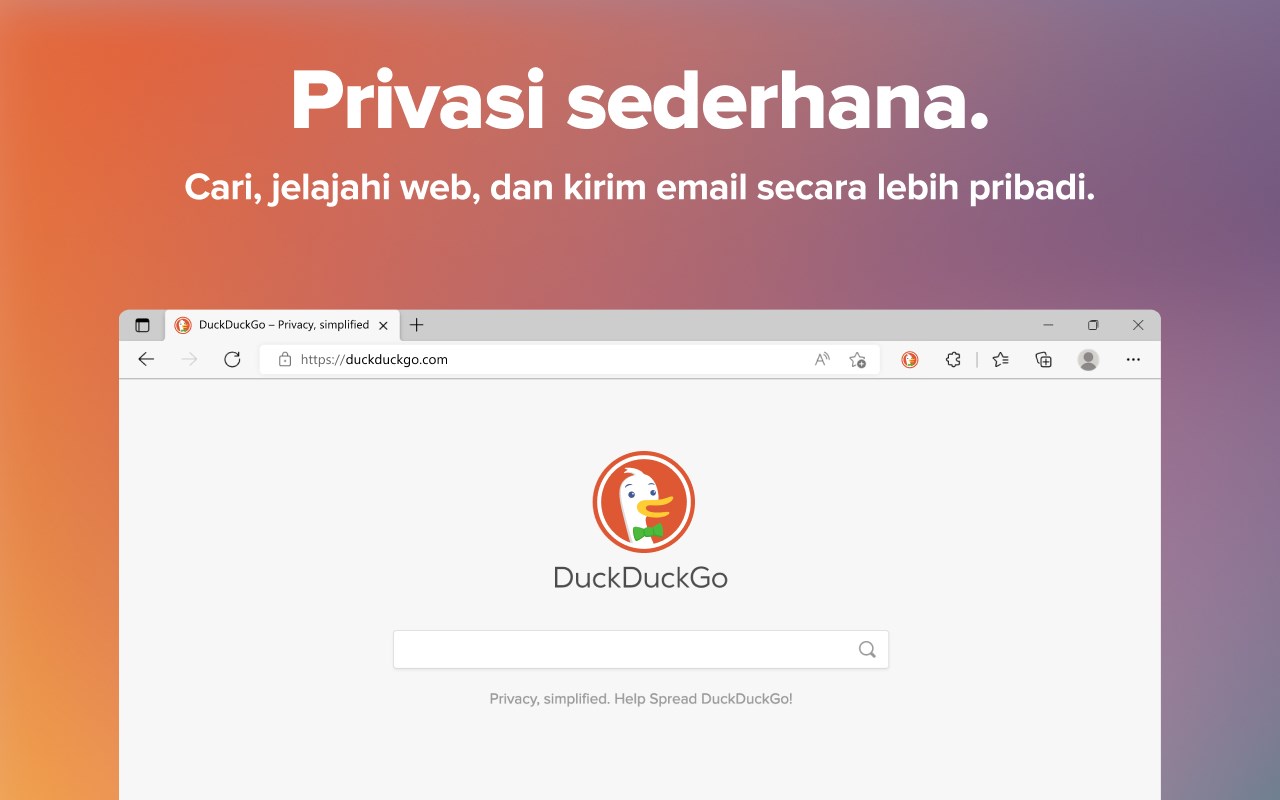Open the Extensions puzzle piece icon
This screenshot has height=800, width=1280.
(x=953, y=359)
